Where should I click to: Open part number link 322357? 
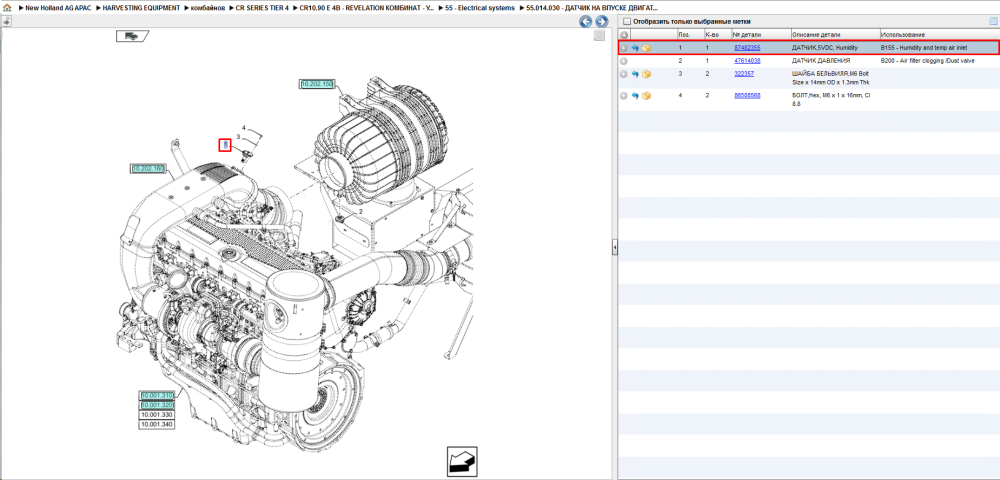(744, 74)
